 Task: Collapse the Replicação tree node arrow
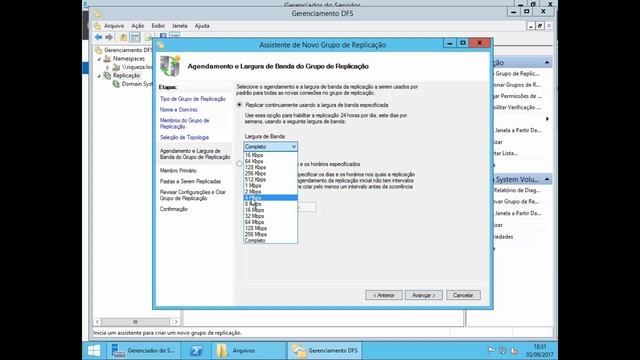pos(99,76)
